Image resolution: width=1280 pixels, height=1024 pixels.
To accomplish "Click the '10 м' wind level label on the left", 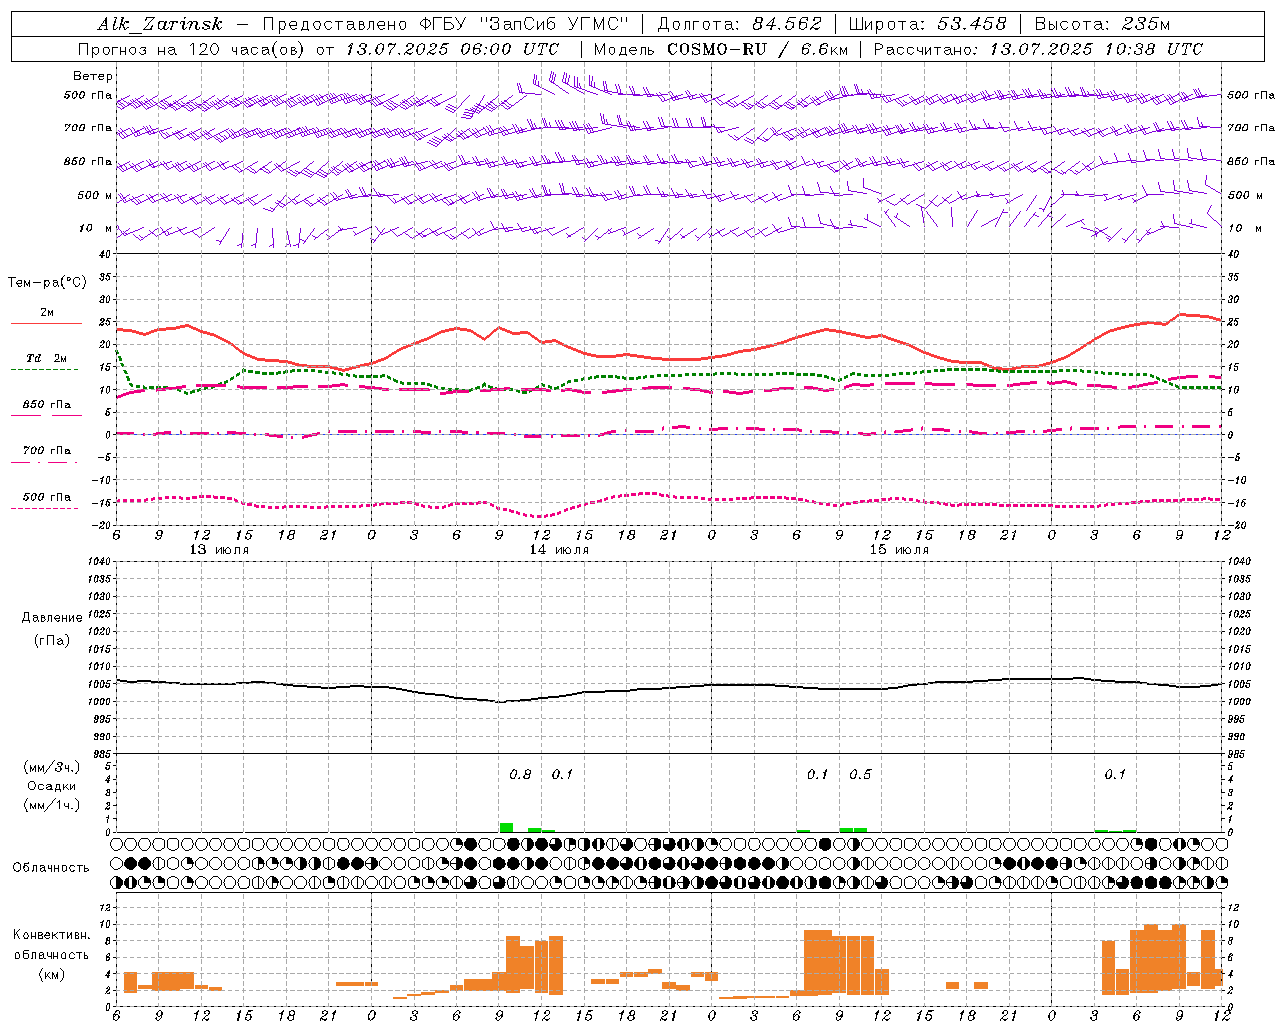I will pos(95,228).
